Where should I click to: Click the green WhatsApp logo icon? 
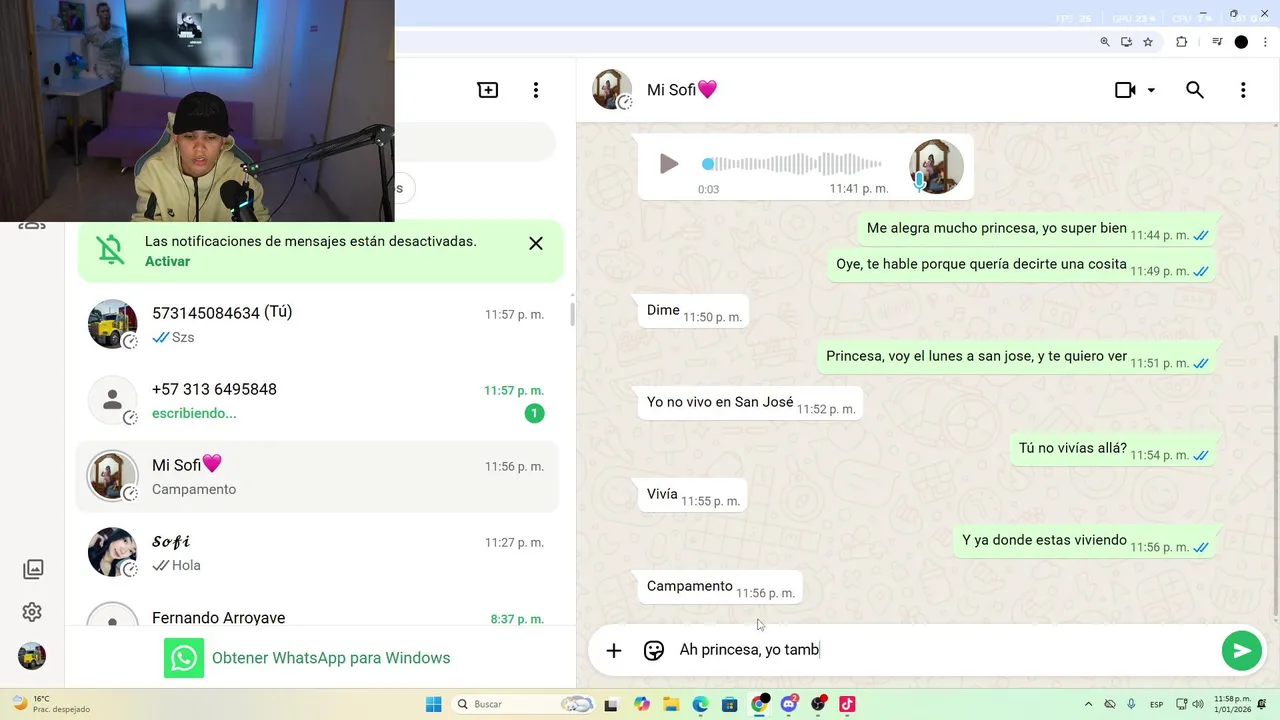(184, 658)
